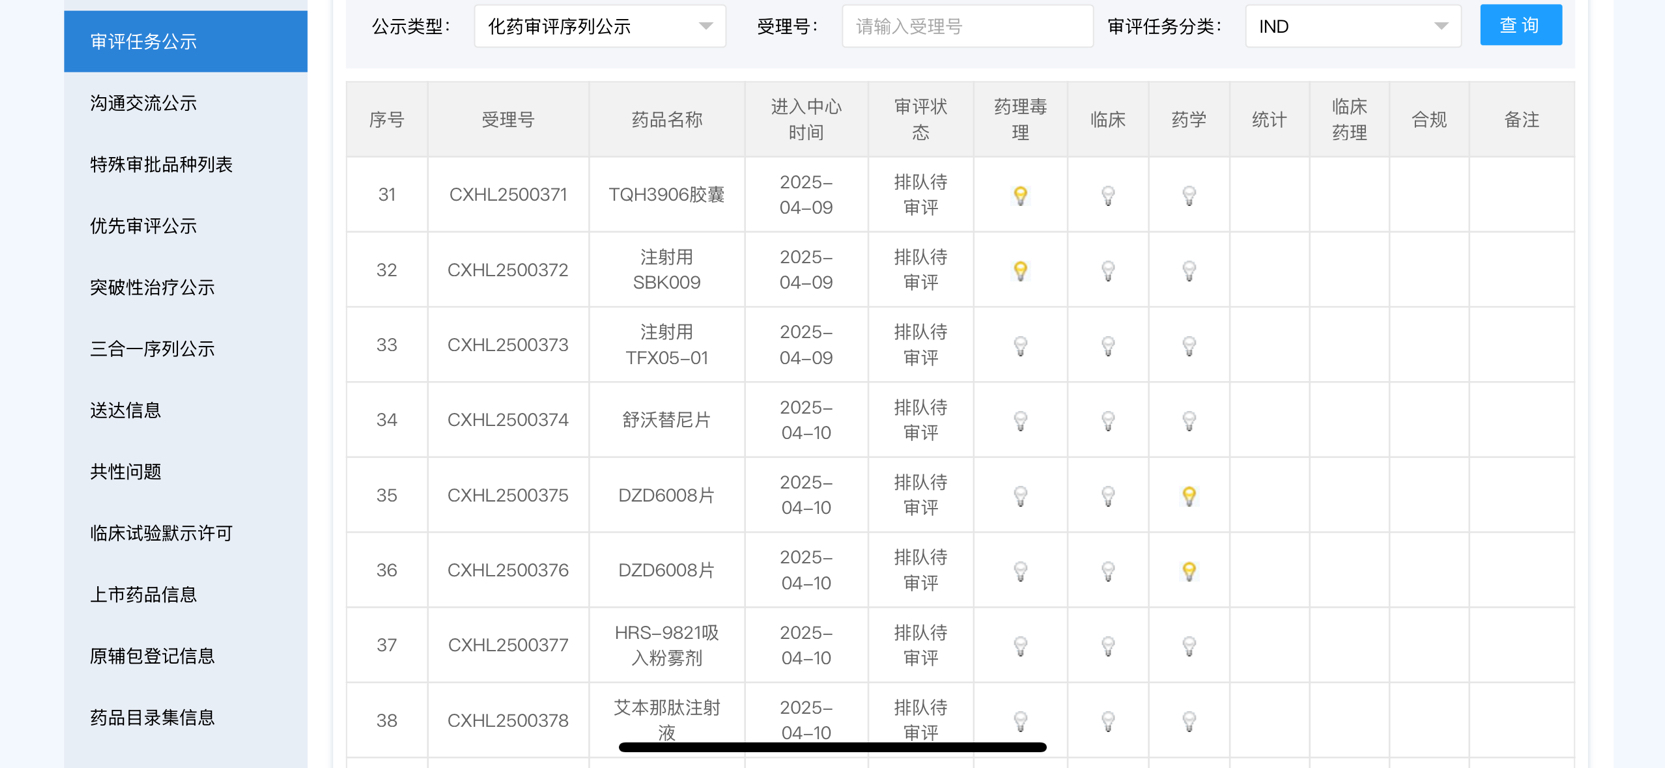1665x769 pixels.
Task: Click the 药理毒理 bulb icon for CXHL2500375
Action: tap(1020, 496)
